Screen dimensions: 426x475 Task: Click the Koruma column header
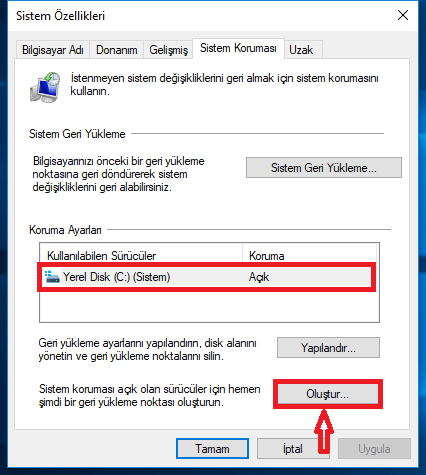click(310, 256)
